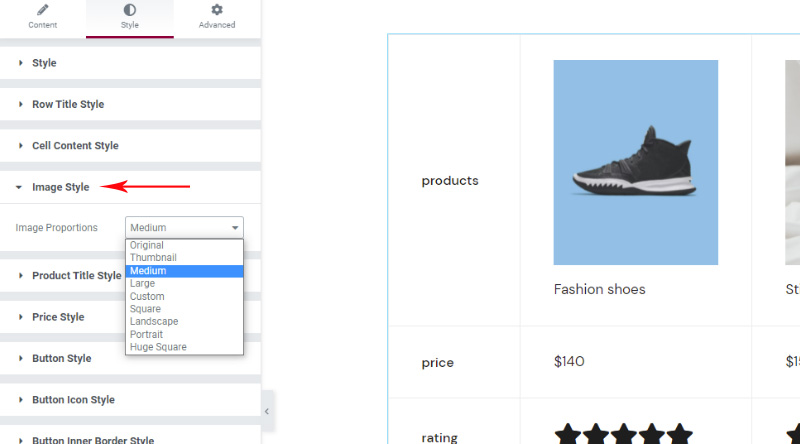Choose Huge Square from the list

click(158, 347)
